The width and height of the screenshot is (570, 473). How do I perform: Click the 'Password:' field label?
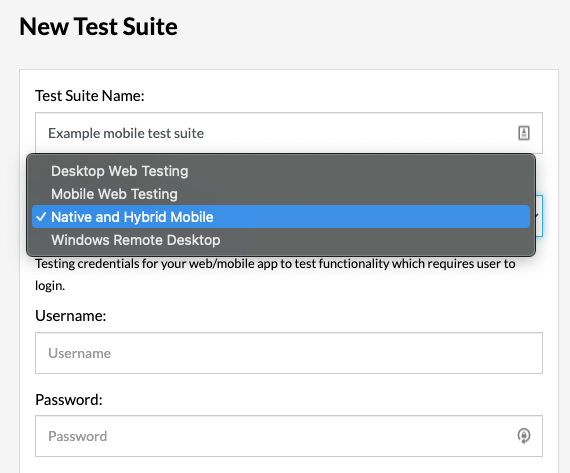[x=69, y=400]
